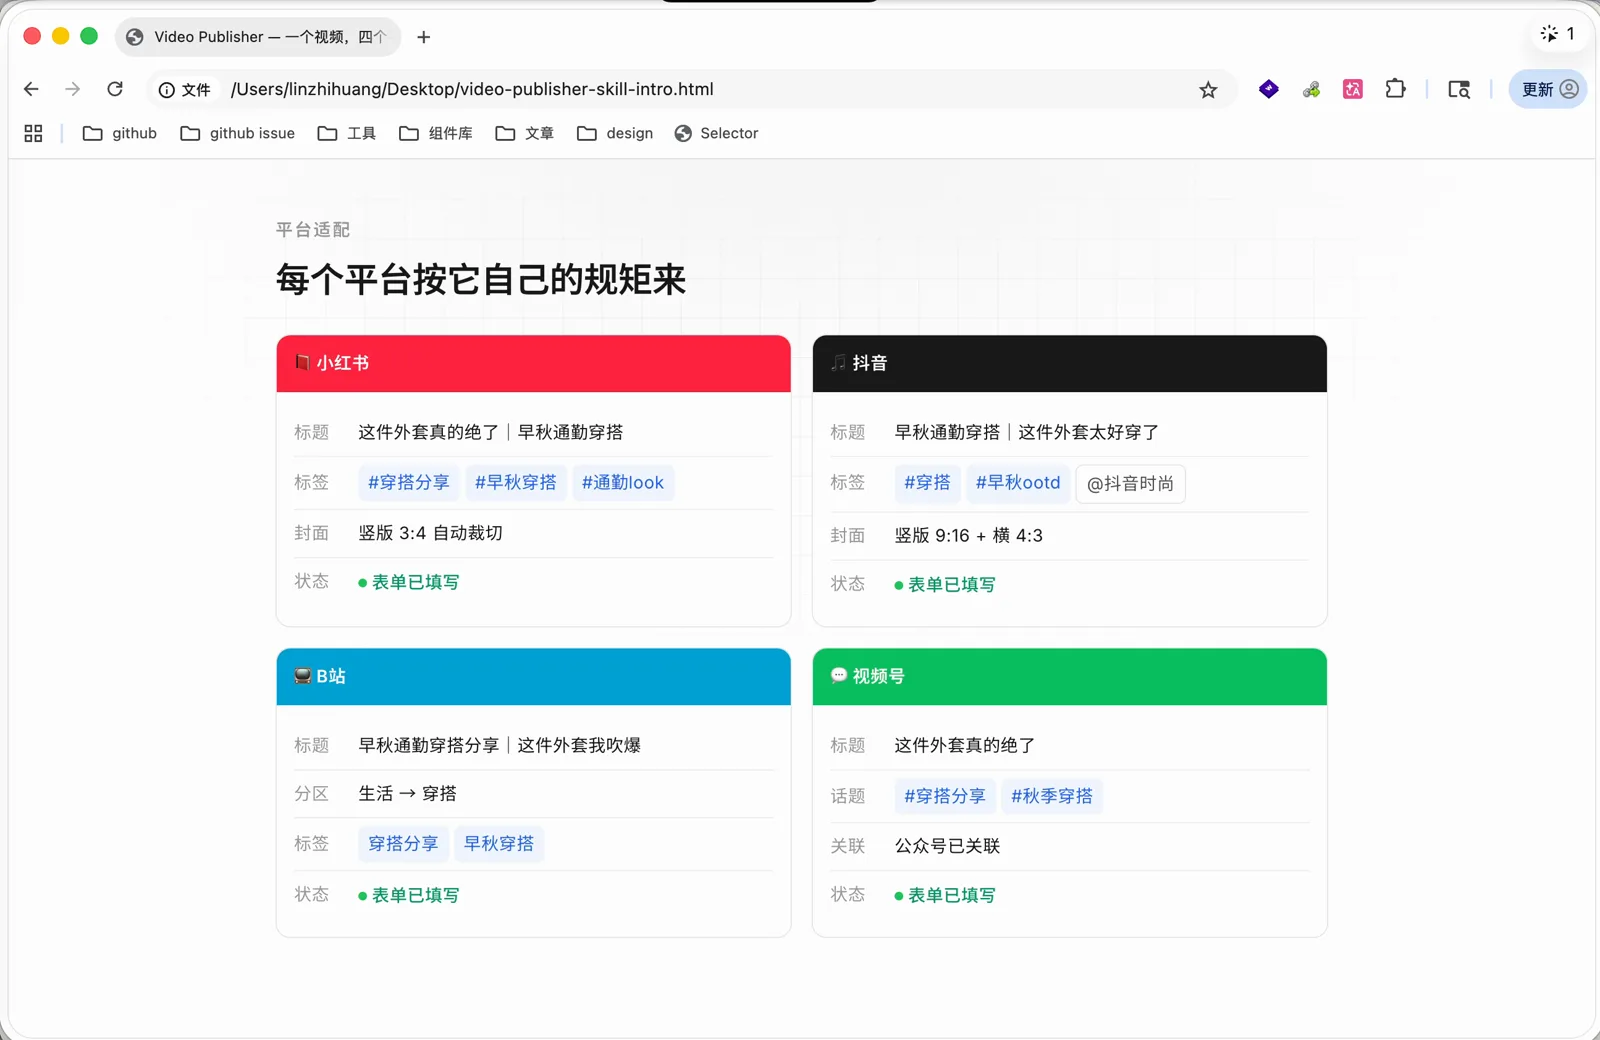Viewport: 1600px width, 1040px height.
Task: Click the cover text 竖版 9:16 + 横 4:3
Action: (969, 535)
